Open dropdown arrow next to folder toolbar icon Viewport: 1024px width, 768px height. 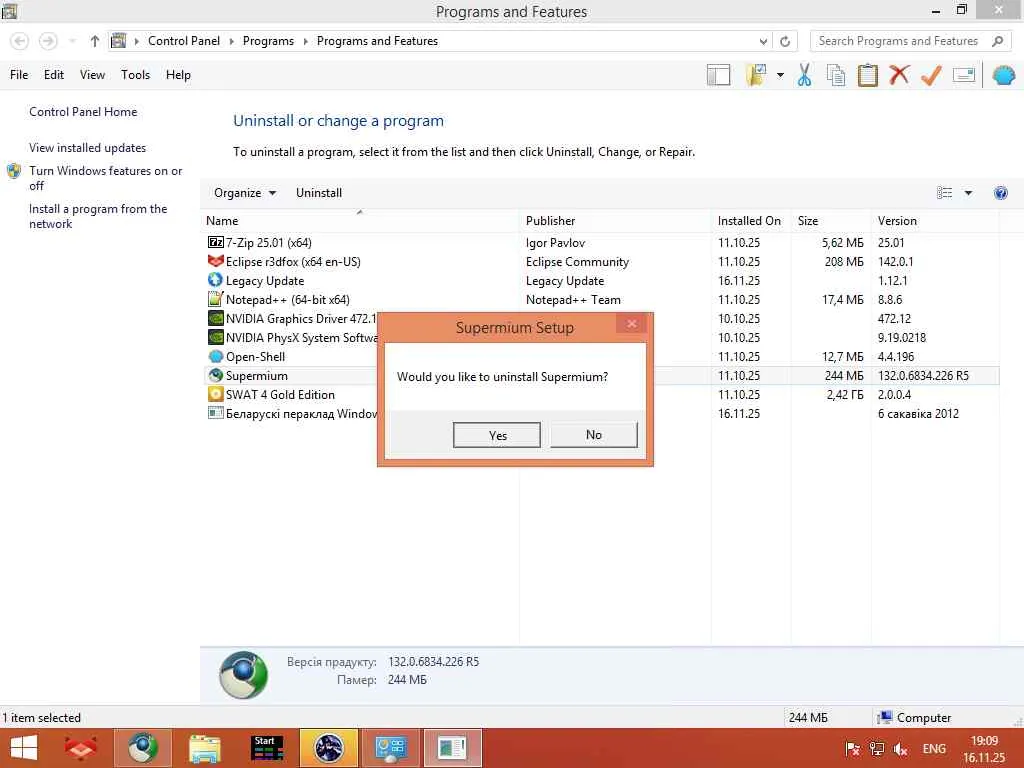point(780,75)
